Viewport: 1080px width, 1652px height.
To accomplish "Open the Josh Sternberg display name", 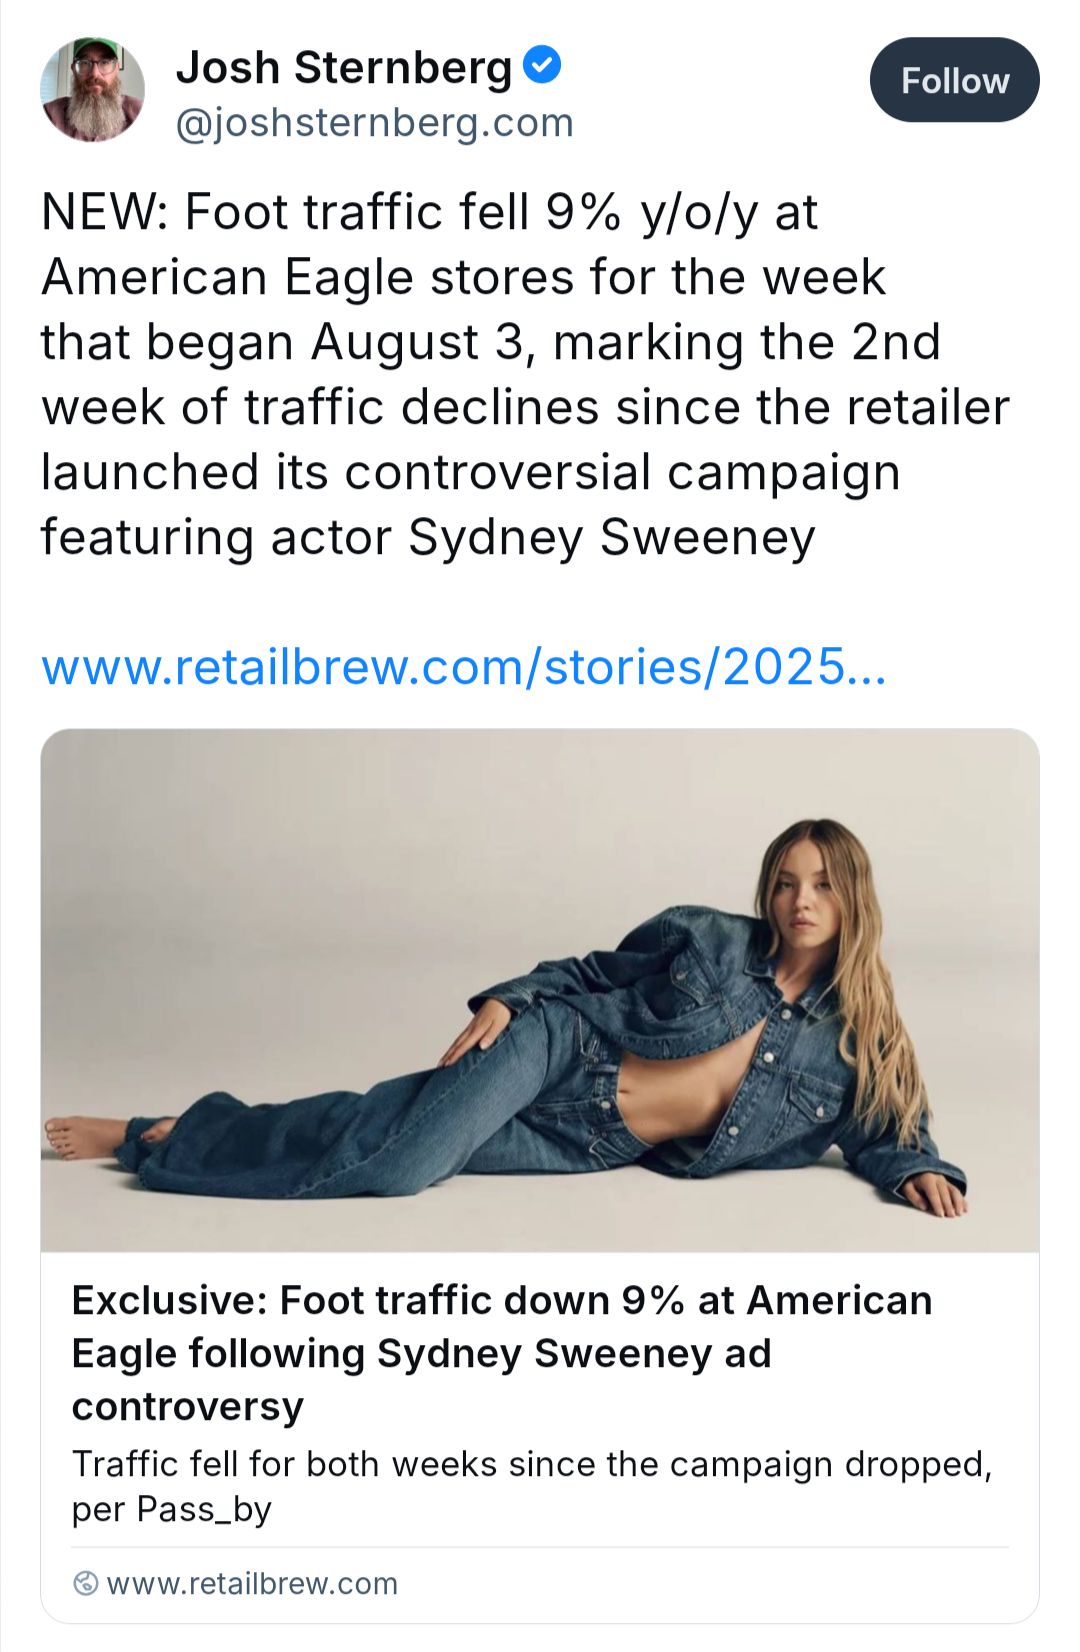I will point(344,68).
